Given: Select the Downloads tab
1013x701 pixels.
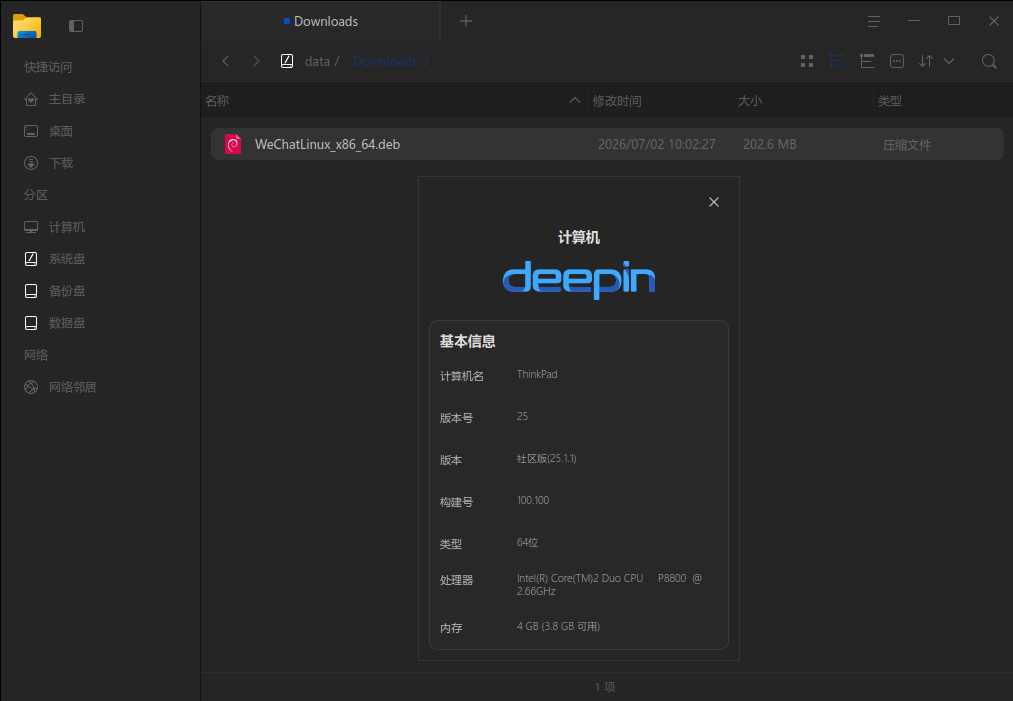Looking at the screenshot, I should click(320, 21).
